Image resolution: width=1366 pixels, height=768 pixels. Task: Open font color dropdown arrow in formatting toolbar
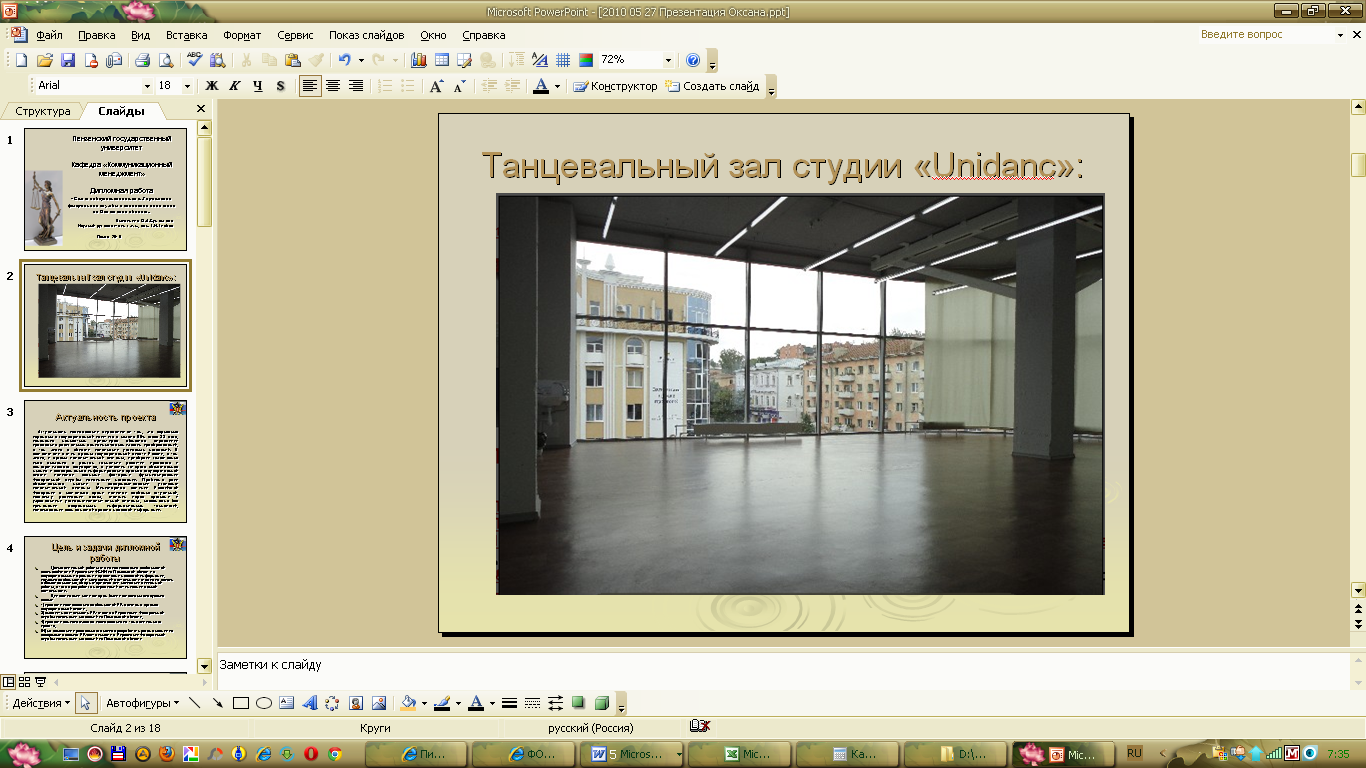click(557, 86)
